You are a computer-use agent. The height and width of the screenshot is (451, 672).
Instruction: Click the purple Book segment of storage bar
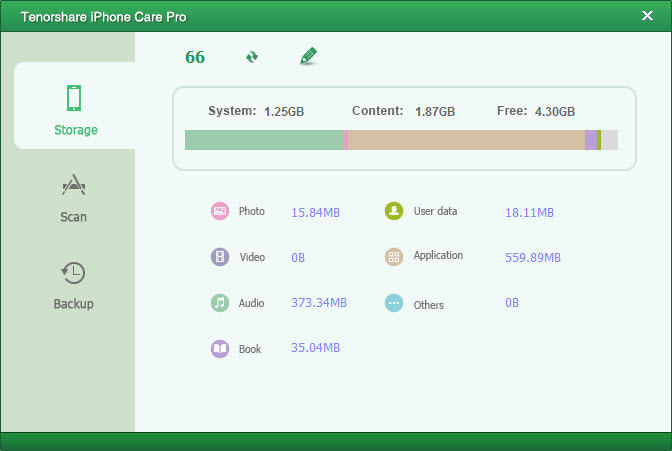pyautogui.click(x=591, y=140)
